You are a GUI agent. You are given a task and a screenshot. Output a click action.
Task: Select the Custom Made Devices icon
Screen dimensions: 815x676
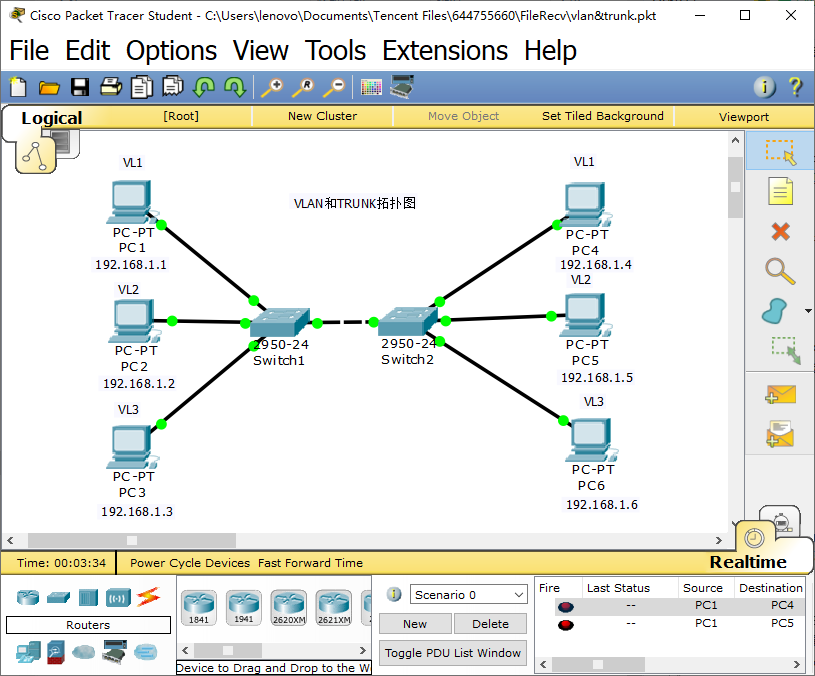pos(115,652)
